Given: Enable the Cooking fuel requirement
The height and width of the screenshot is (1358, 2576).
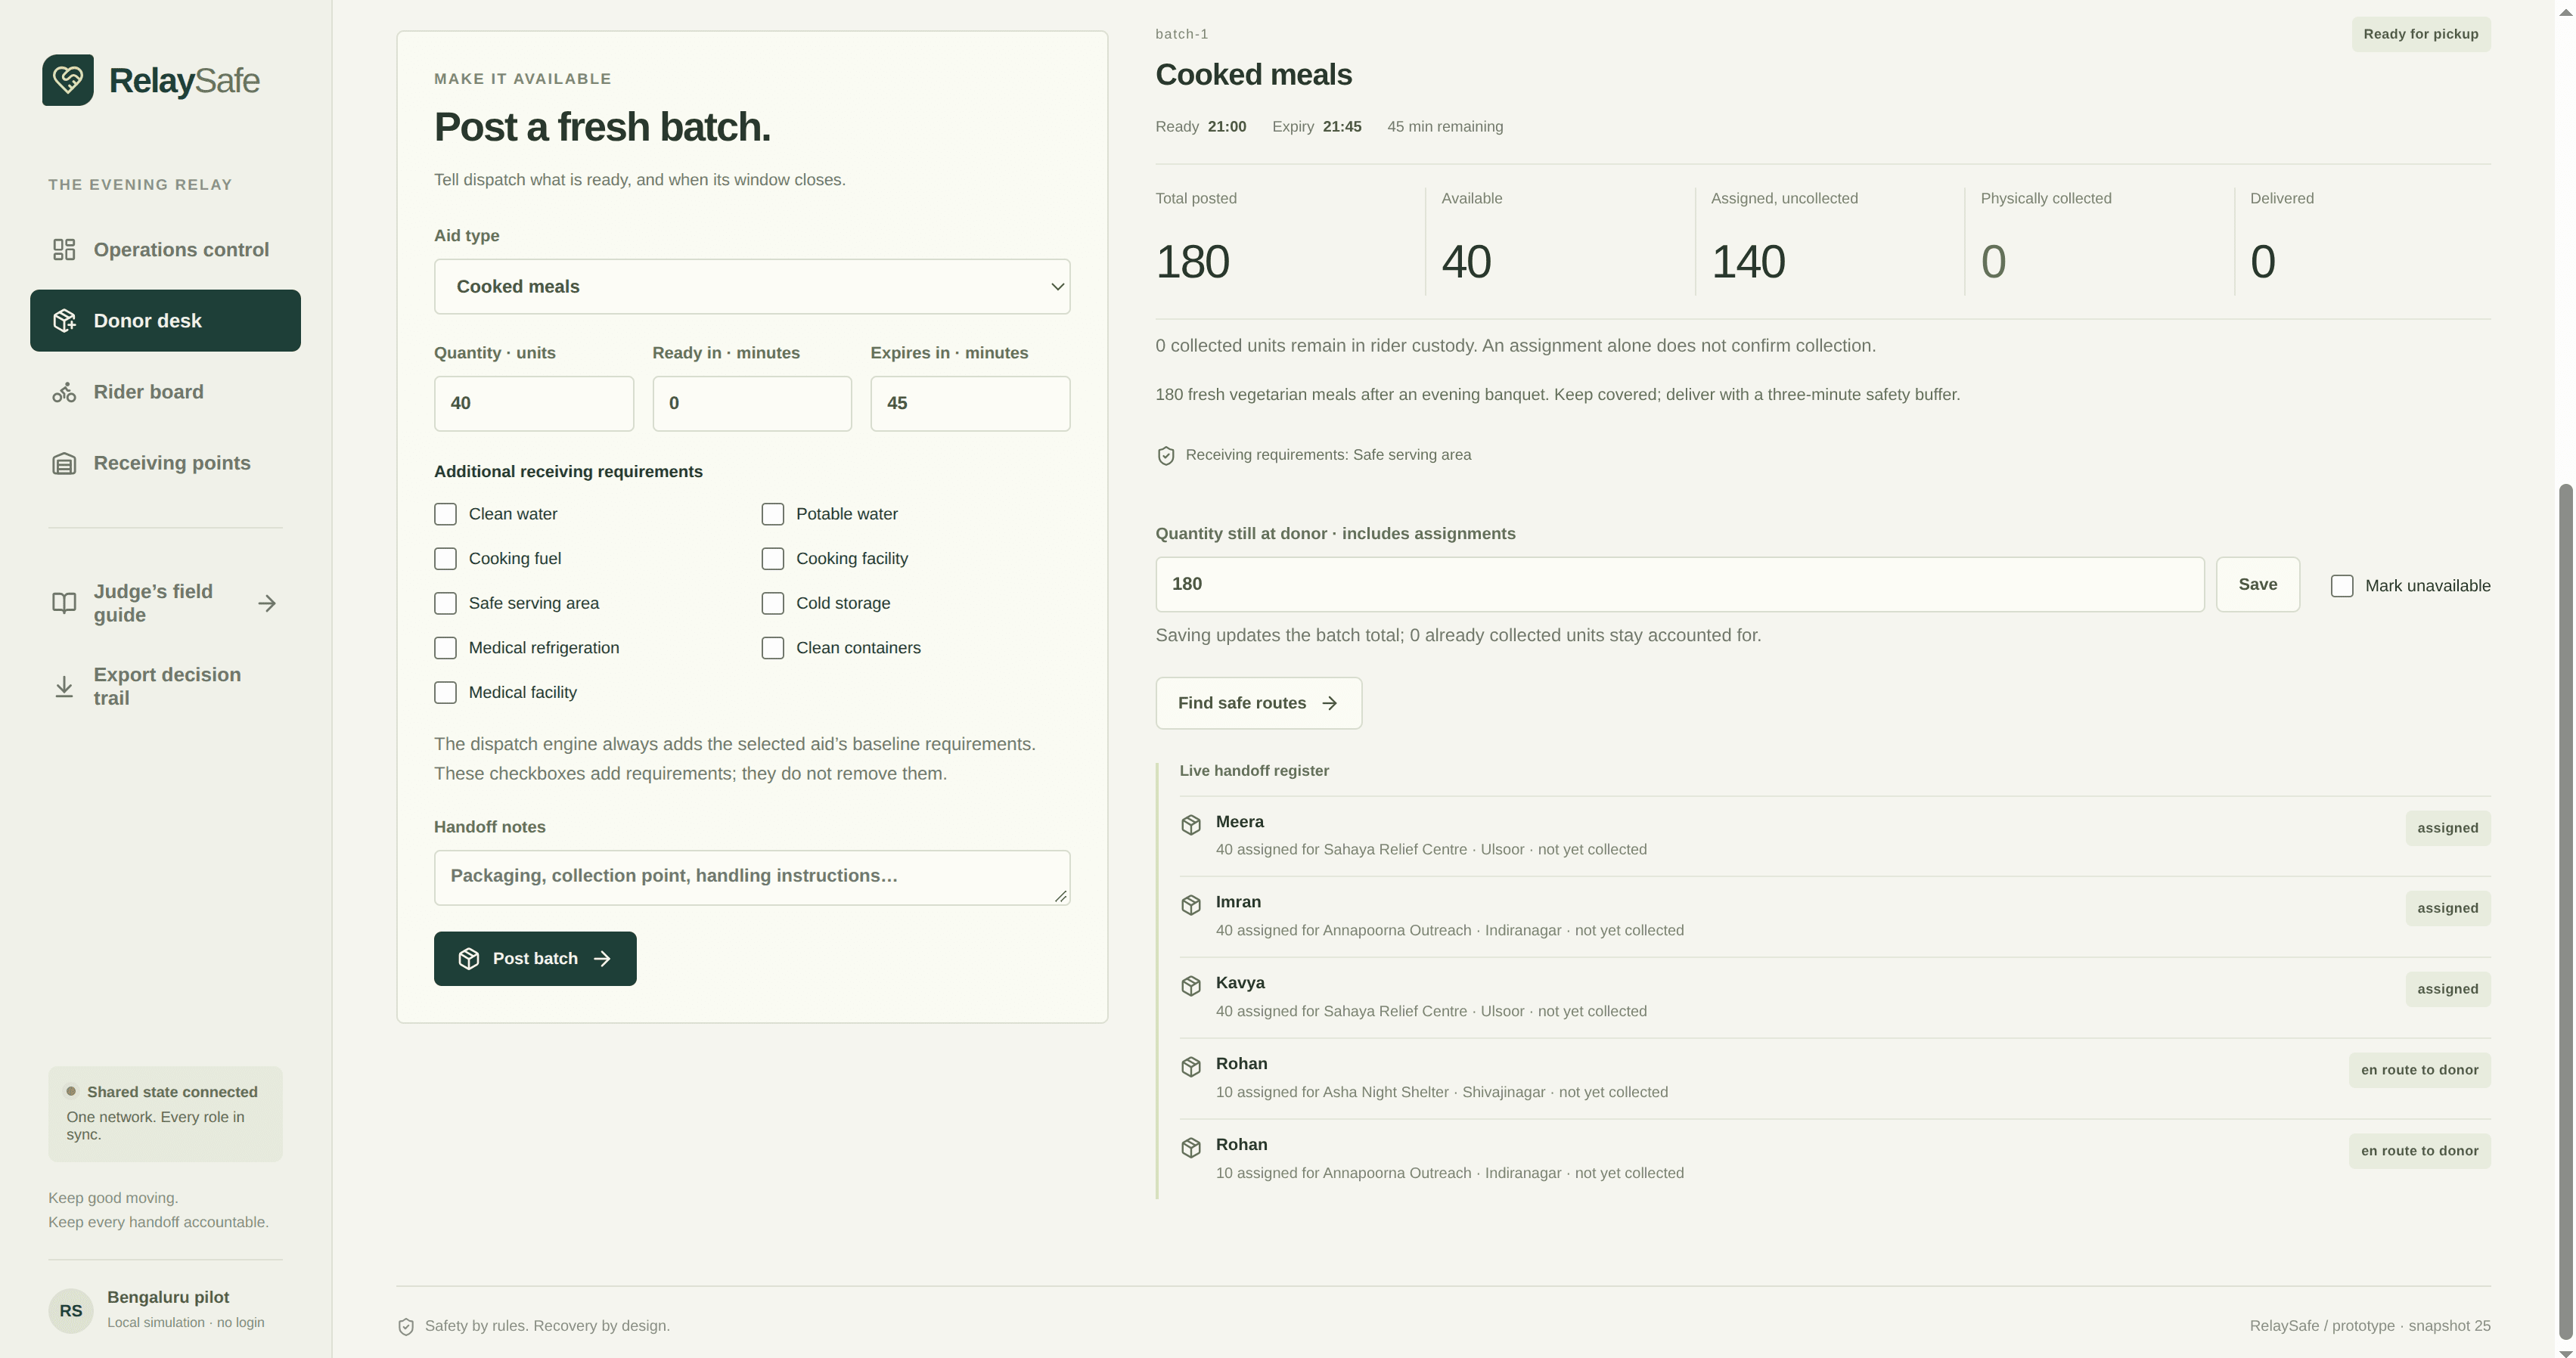Looking at the screenshot, I should pyautogui.click(x=445, y=559).
